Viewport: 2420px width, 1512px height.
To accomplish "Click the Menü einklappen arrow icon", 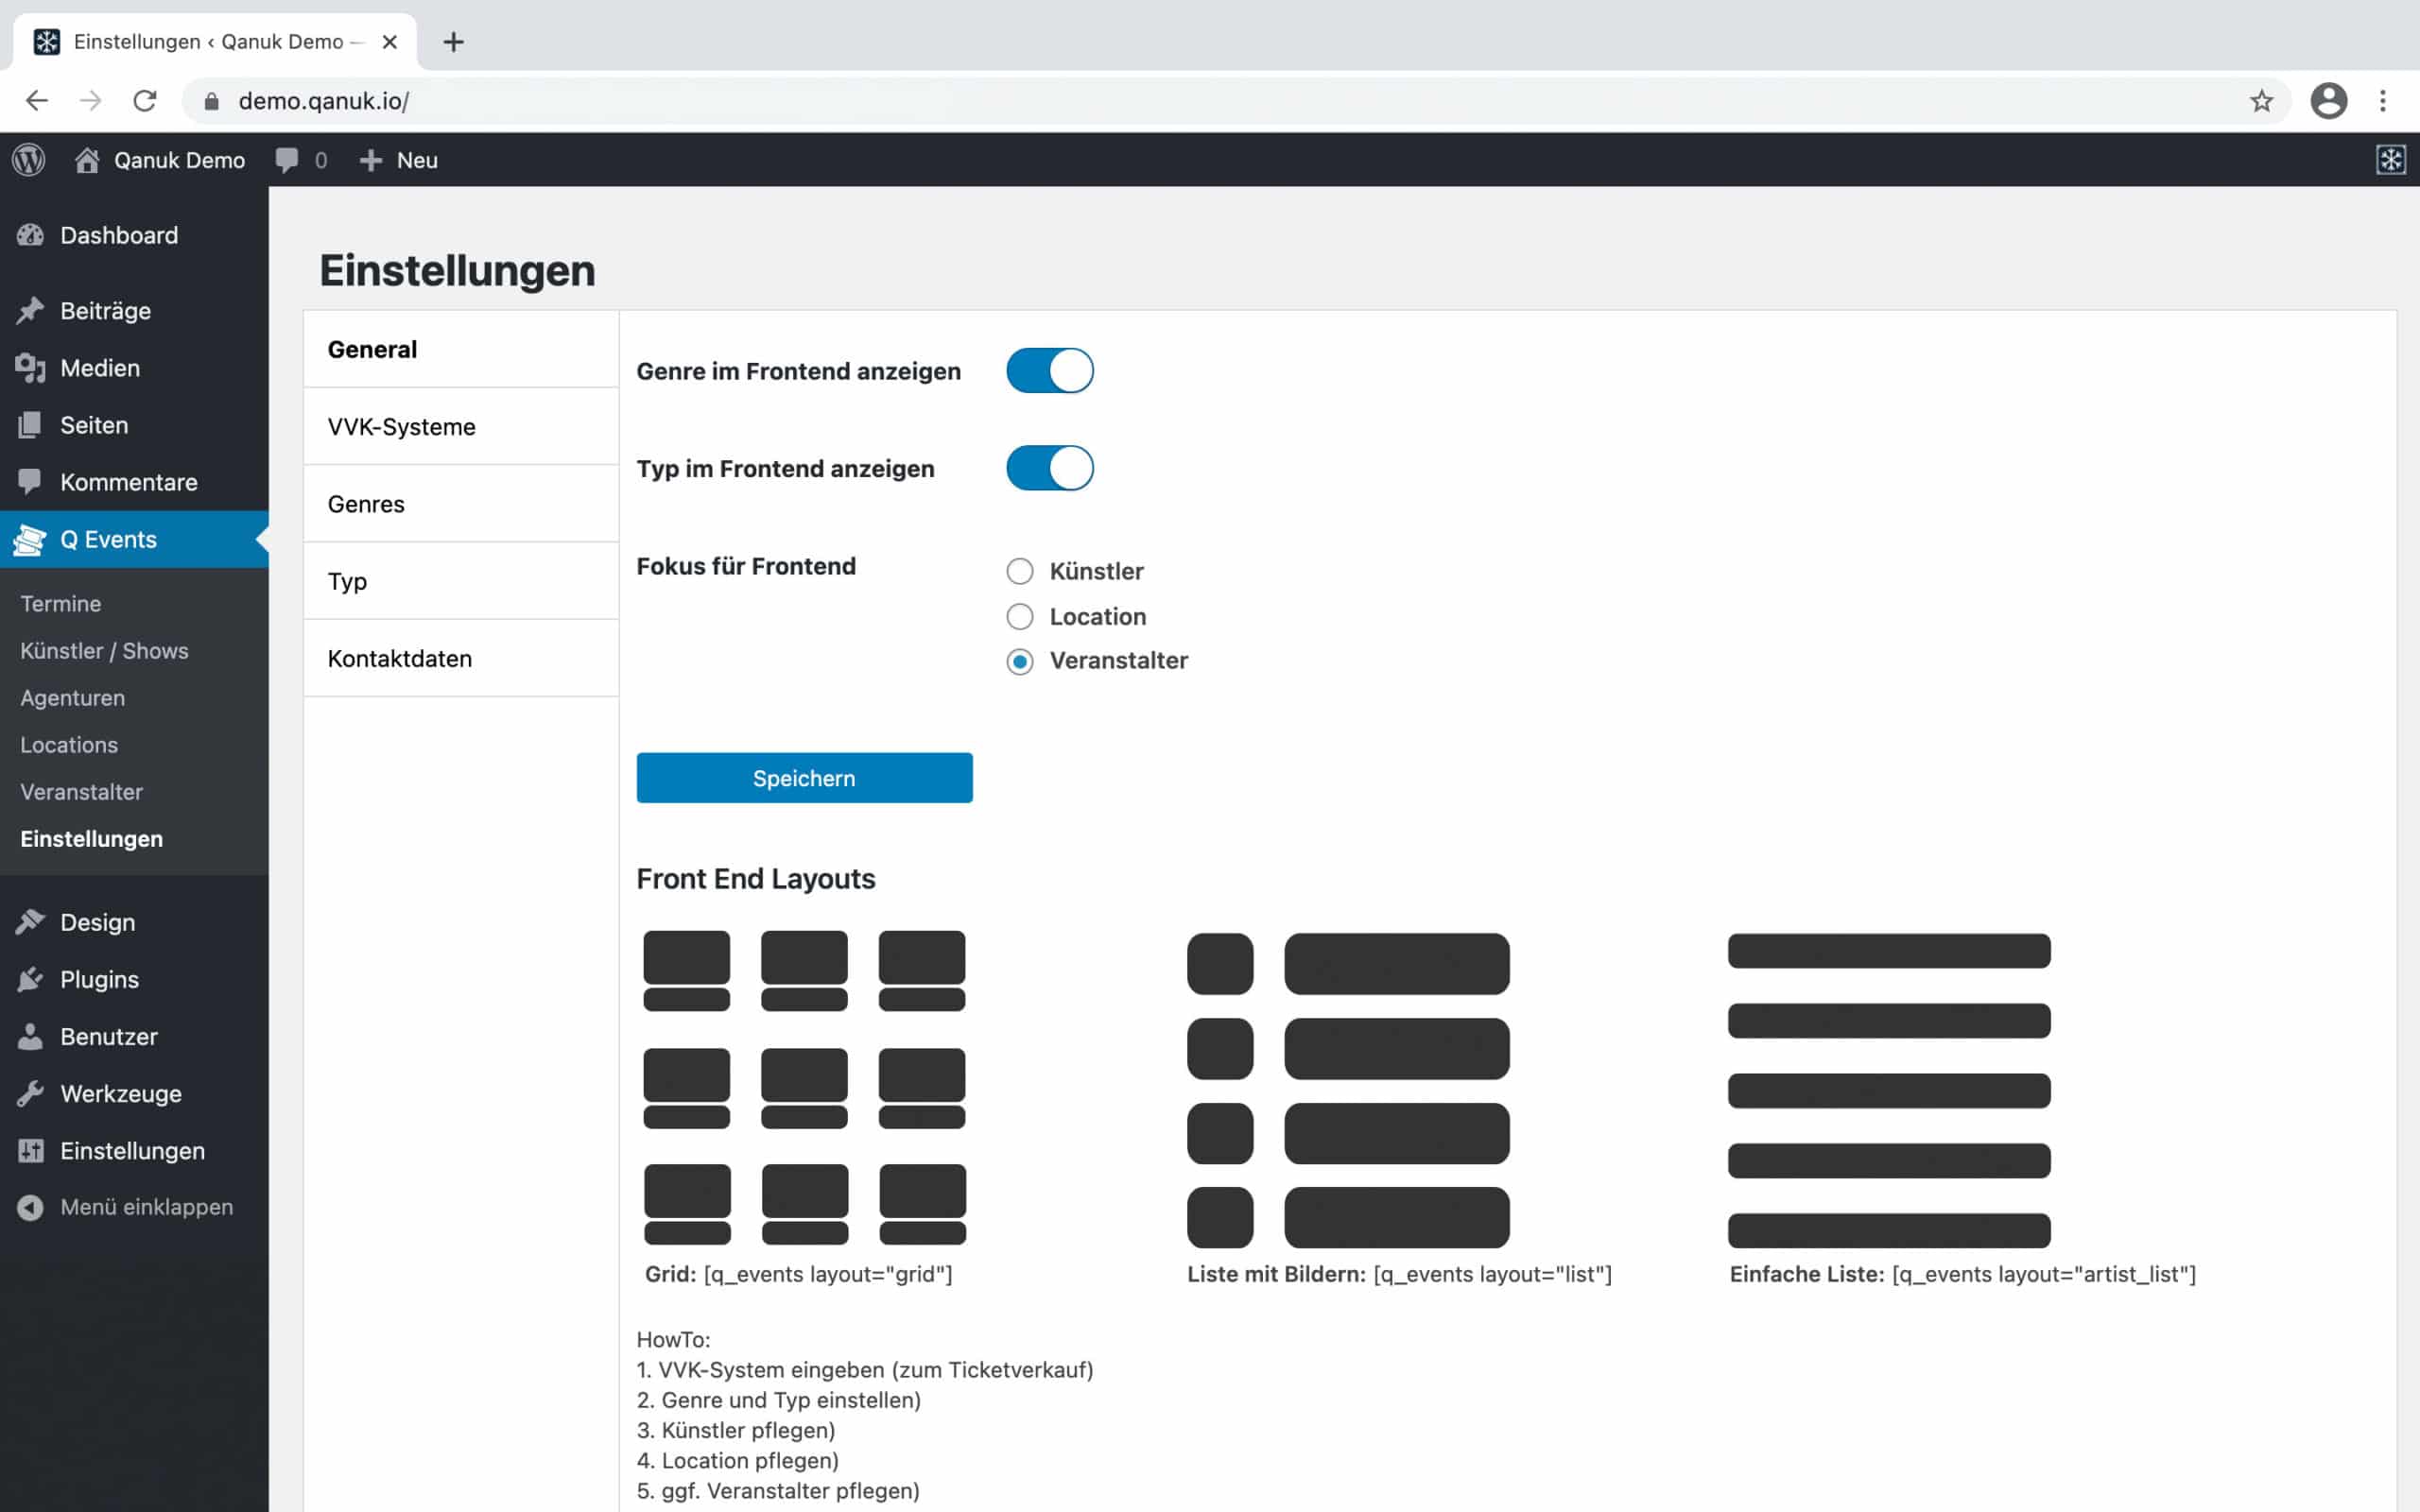I will pyautogui.click(x=30, y=1207).
